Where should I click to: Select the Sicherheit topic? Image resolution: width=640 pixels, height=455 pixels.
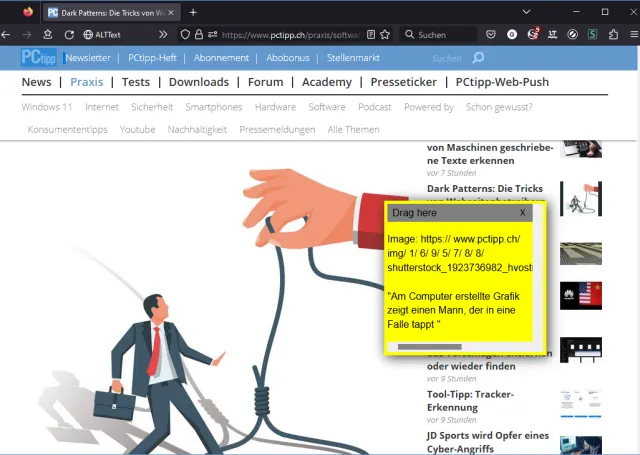[x=152, y=107]
